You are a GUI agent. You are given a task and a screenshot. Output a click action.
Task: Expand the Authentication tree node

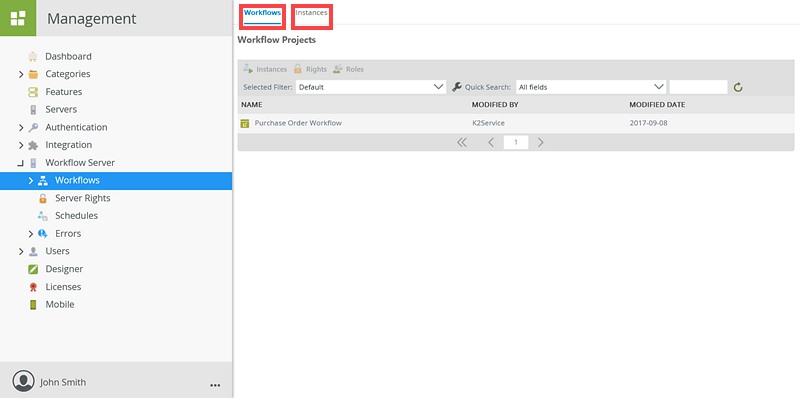[x=21, y=128]
